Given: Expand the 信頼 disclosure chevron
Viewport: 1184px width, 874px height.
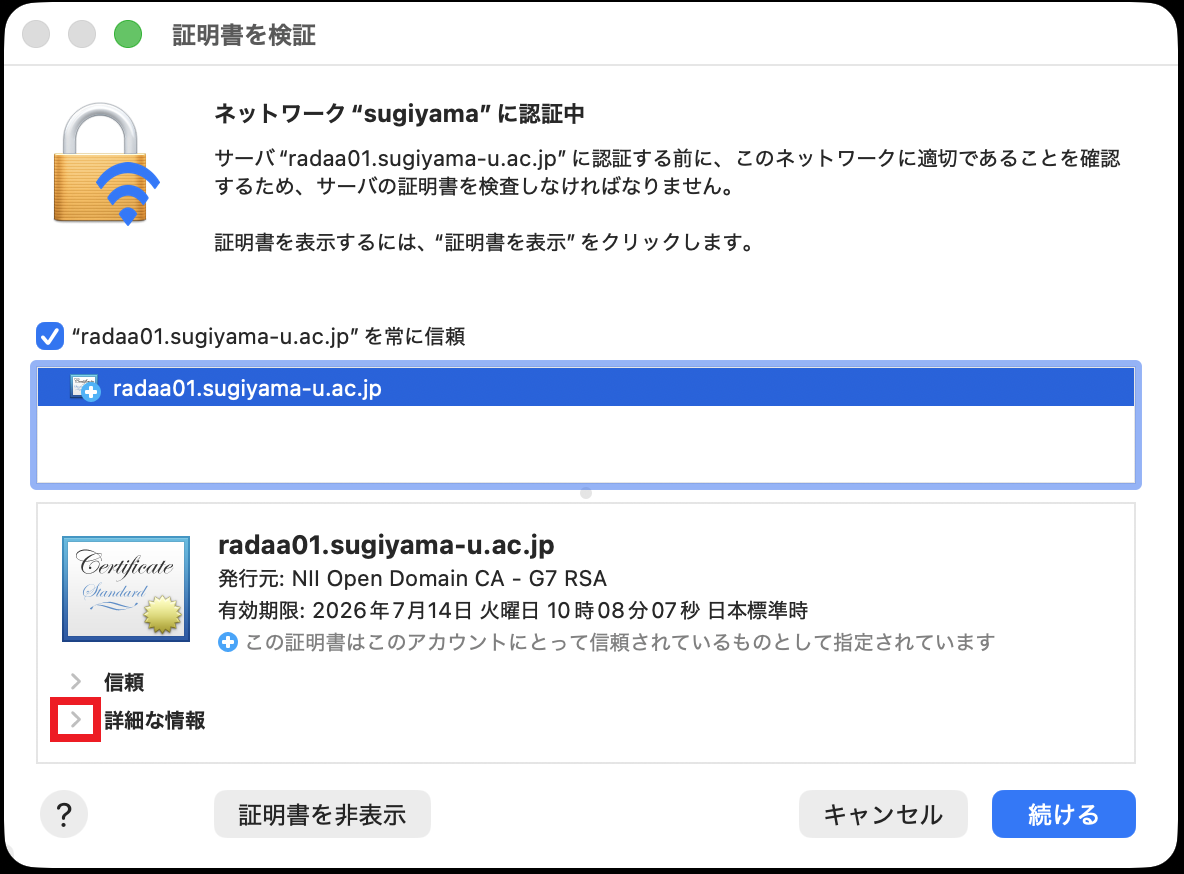Looking at the screenshot, I should 76,681.
